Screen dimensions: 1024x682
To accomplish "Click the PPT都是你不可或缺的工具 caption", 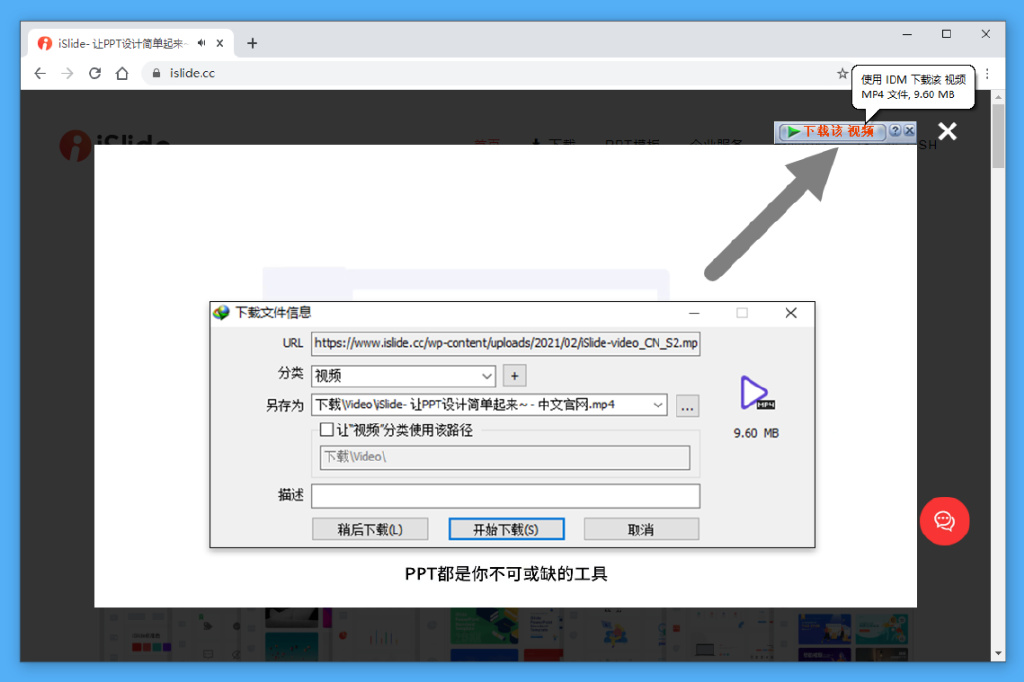I will click(x=506, y=574).
